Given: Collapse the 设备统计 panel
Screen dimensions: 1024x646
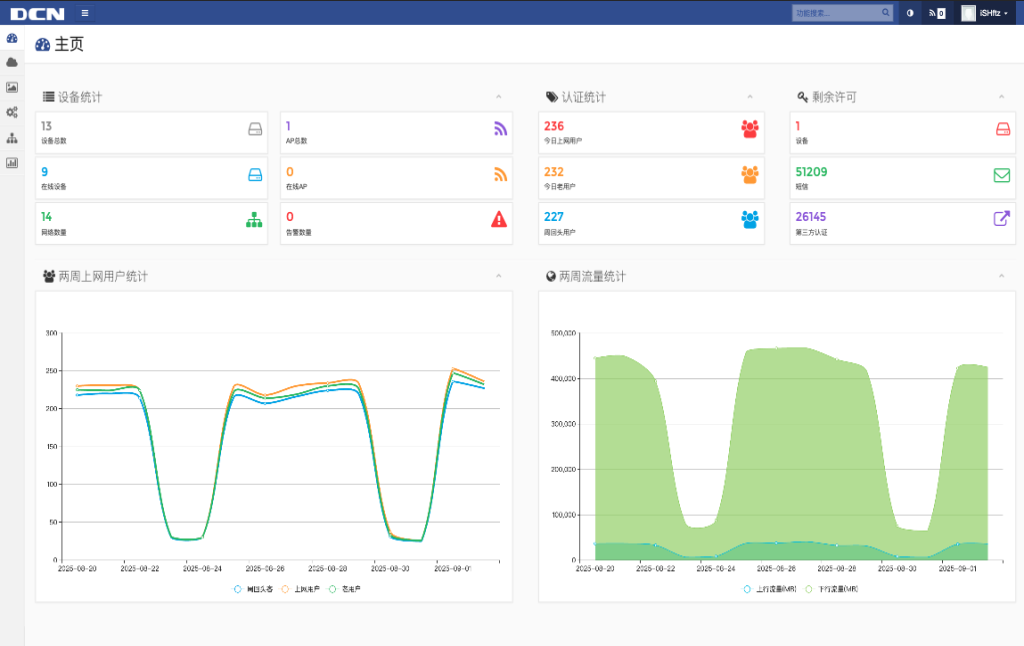Looking at the screenshot, I should [498, 97].
